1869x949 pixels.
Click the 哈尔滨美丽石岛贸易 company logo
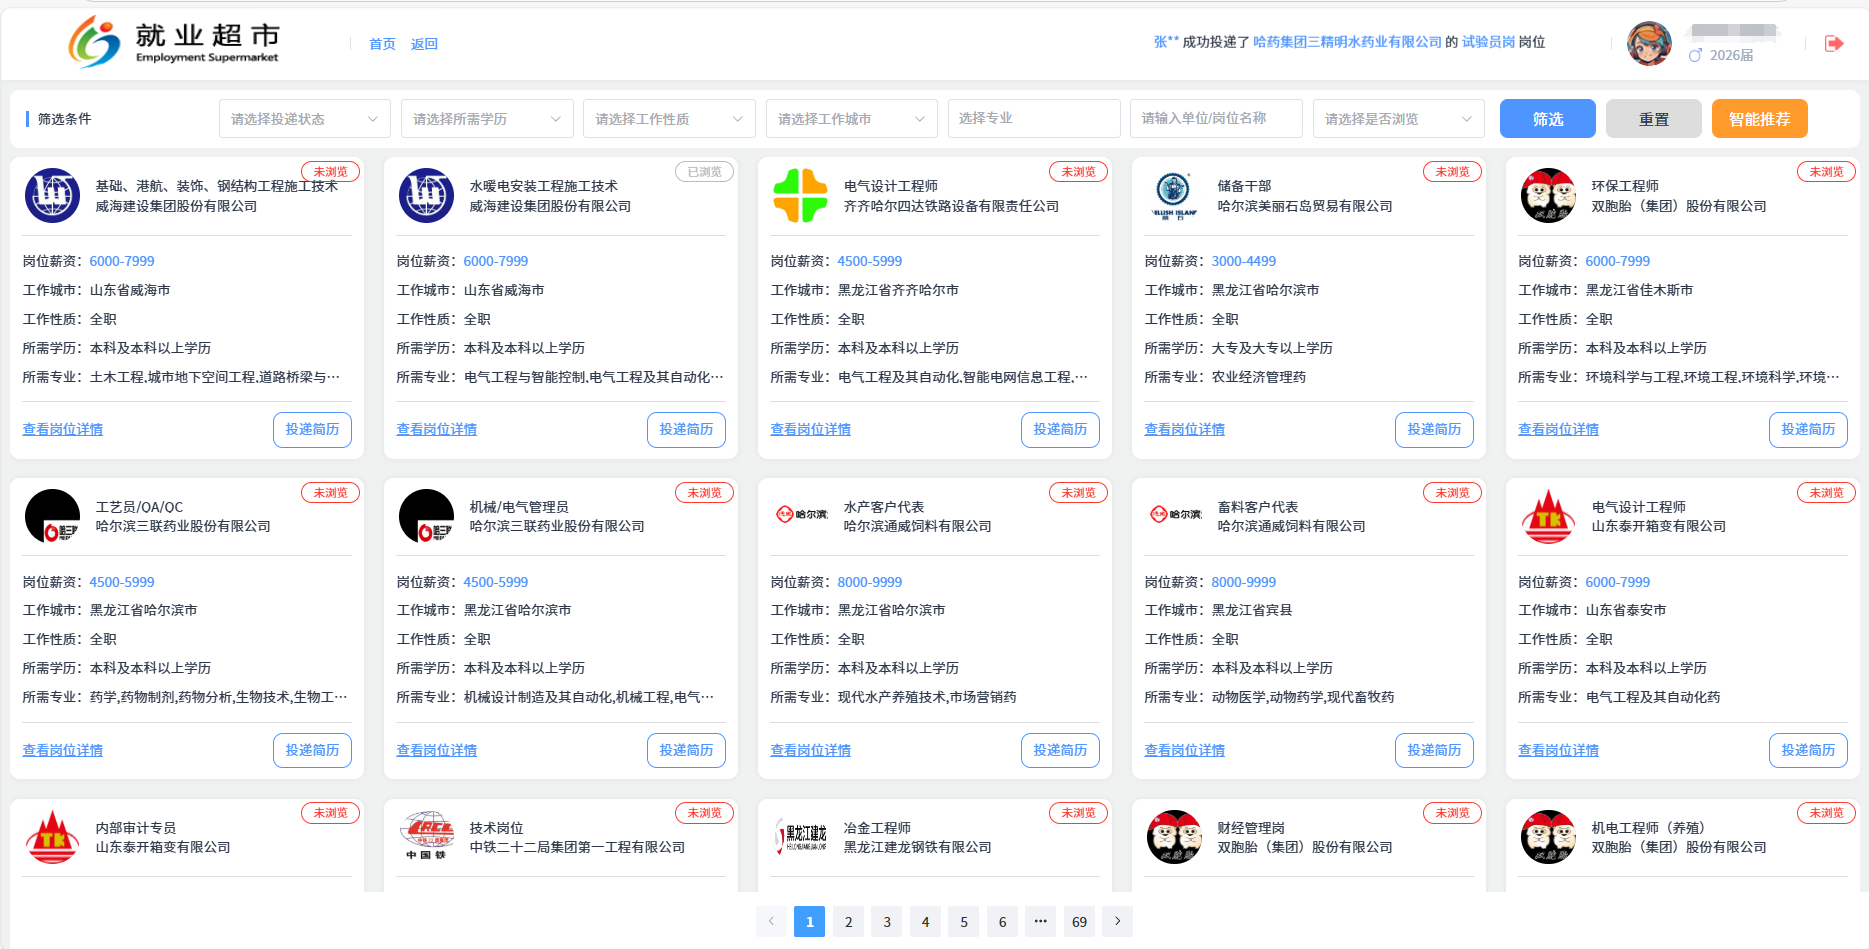[x=1174, y=195]
